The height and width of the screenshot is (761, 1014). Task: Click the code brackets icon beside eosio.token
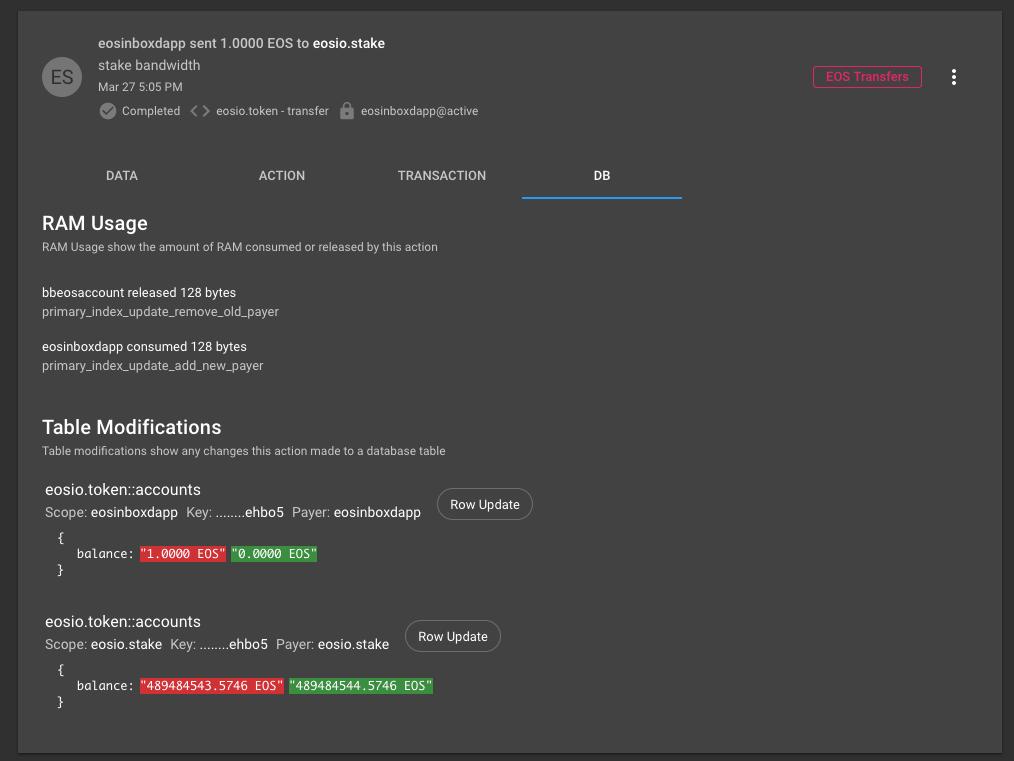click(199, 111)
